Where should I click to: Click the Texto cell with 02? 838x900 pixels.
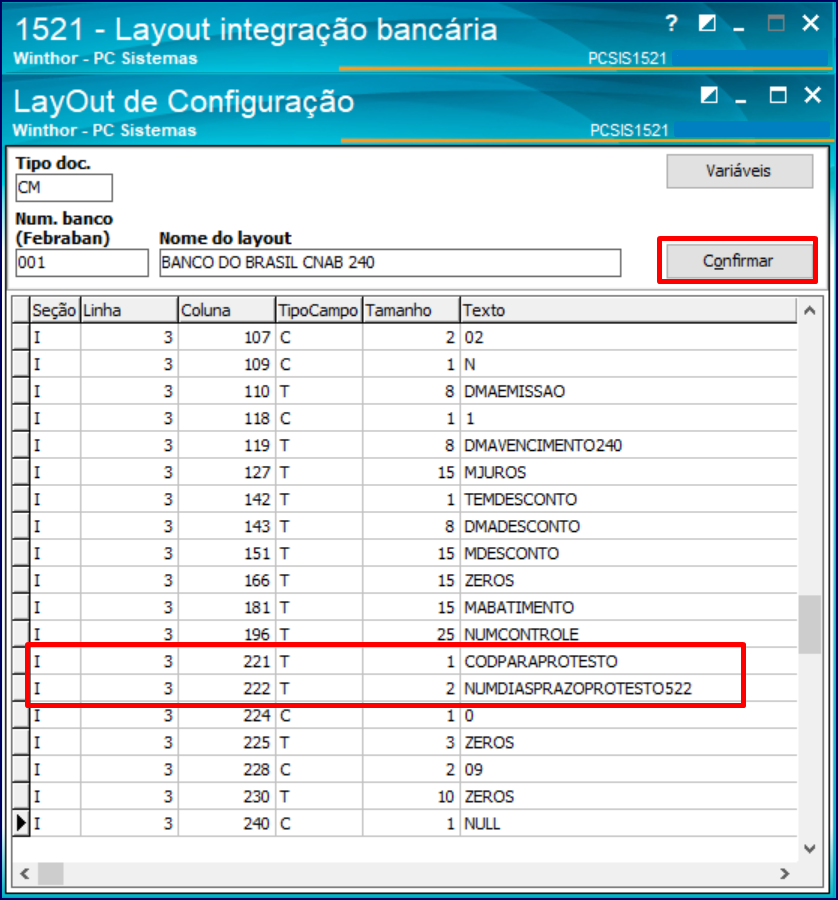coord(628,338)
